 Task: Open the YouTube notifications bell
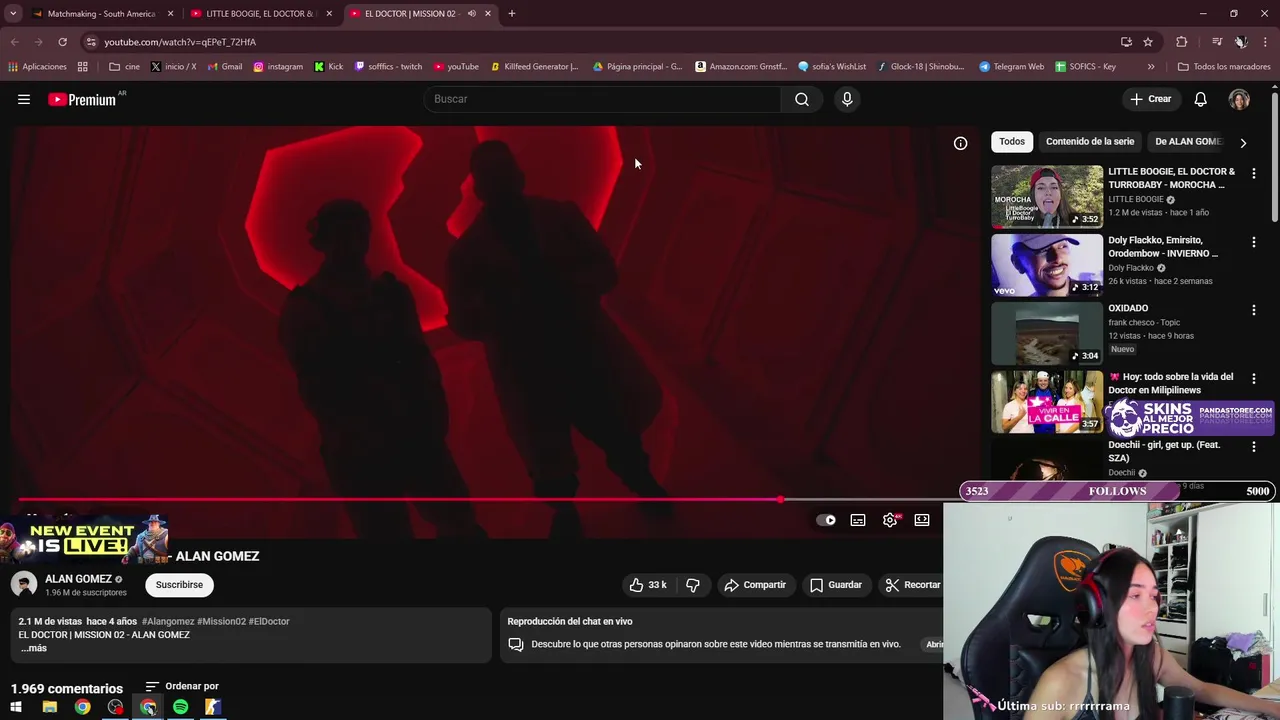pyautogui.click(x=1200, y=99)
